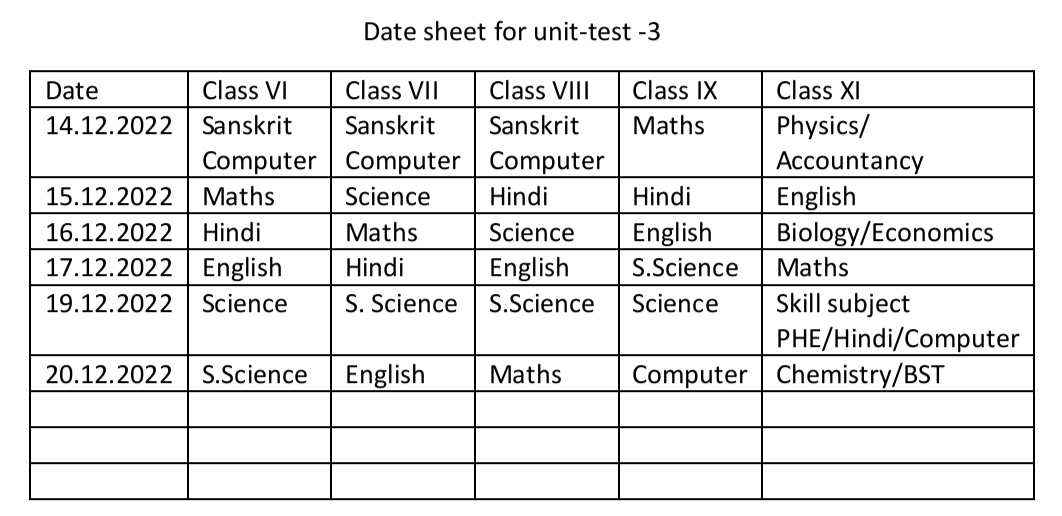The height and width of the screenshot is (516, 1062).
Task: Click the 17.12.2022 date cell
Action: click(x=109, y=267)
